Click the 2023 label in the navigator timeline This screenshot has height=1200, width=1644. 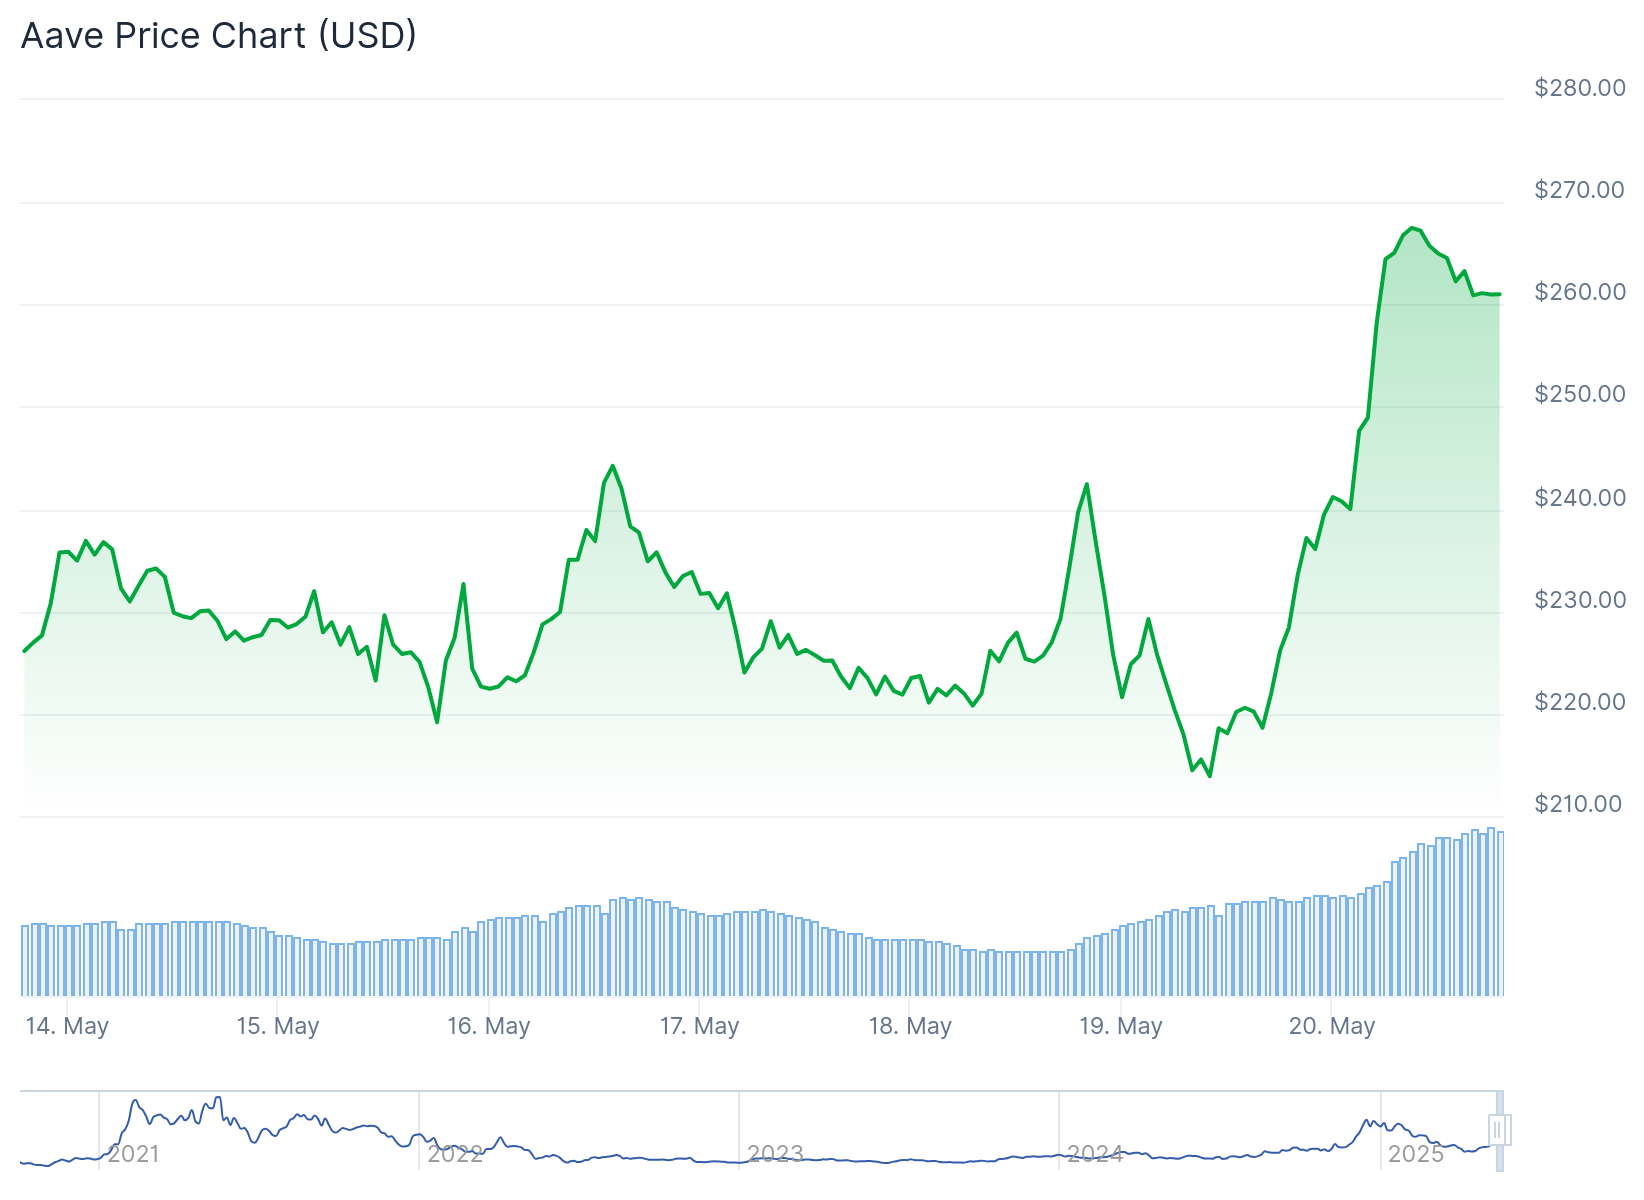point(776,1154)
